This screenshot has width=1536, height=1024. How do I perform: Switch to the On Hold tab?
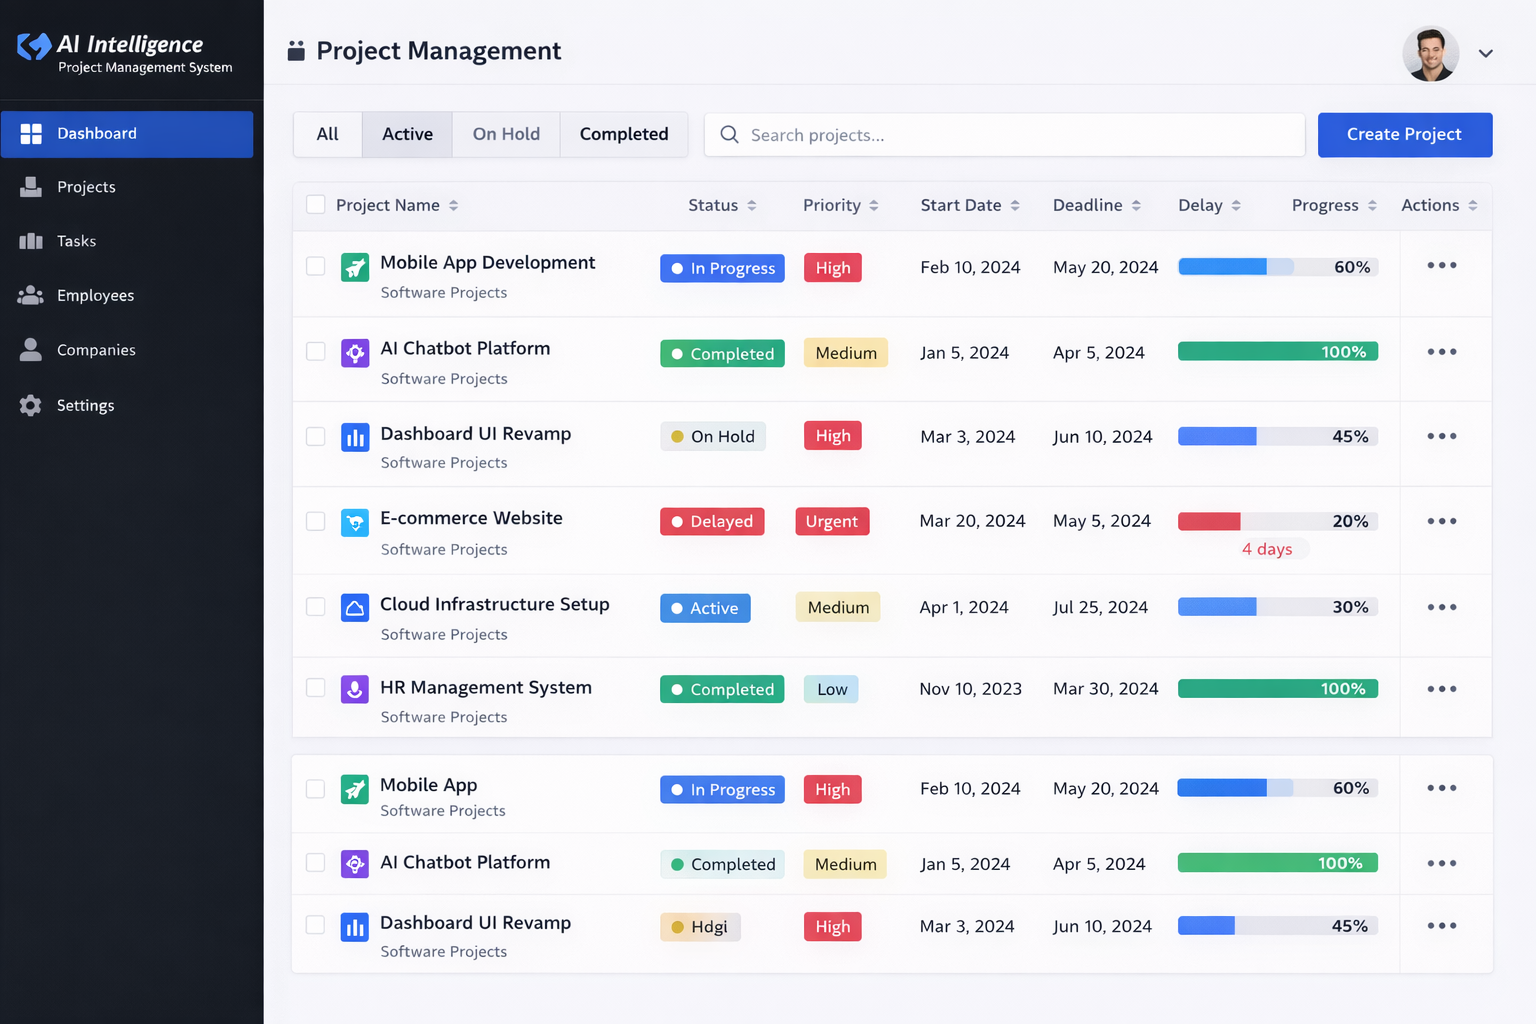tap(506, 134)
